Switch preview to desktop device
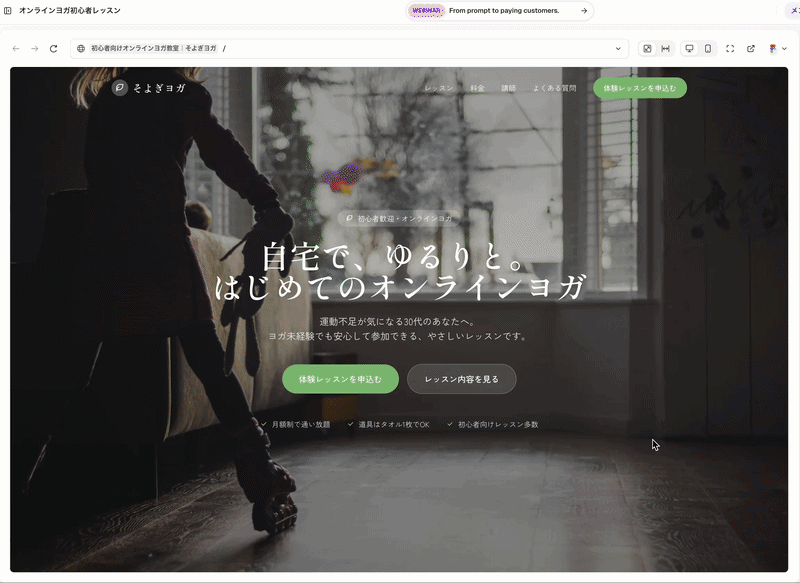800x583 pixels. [689, 48]
